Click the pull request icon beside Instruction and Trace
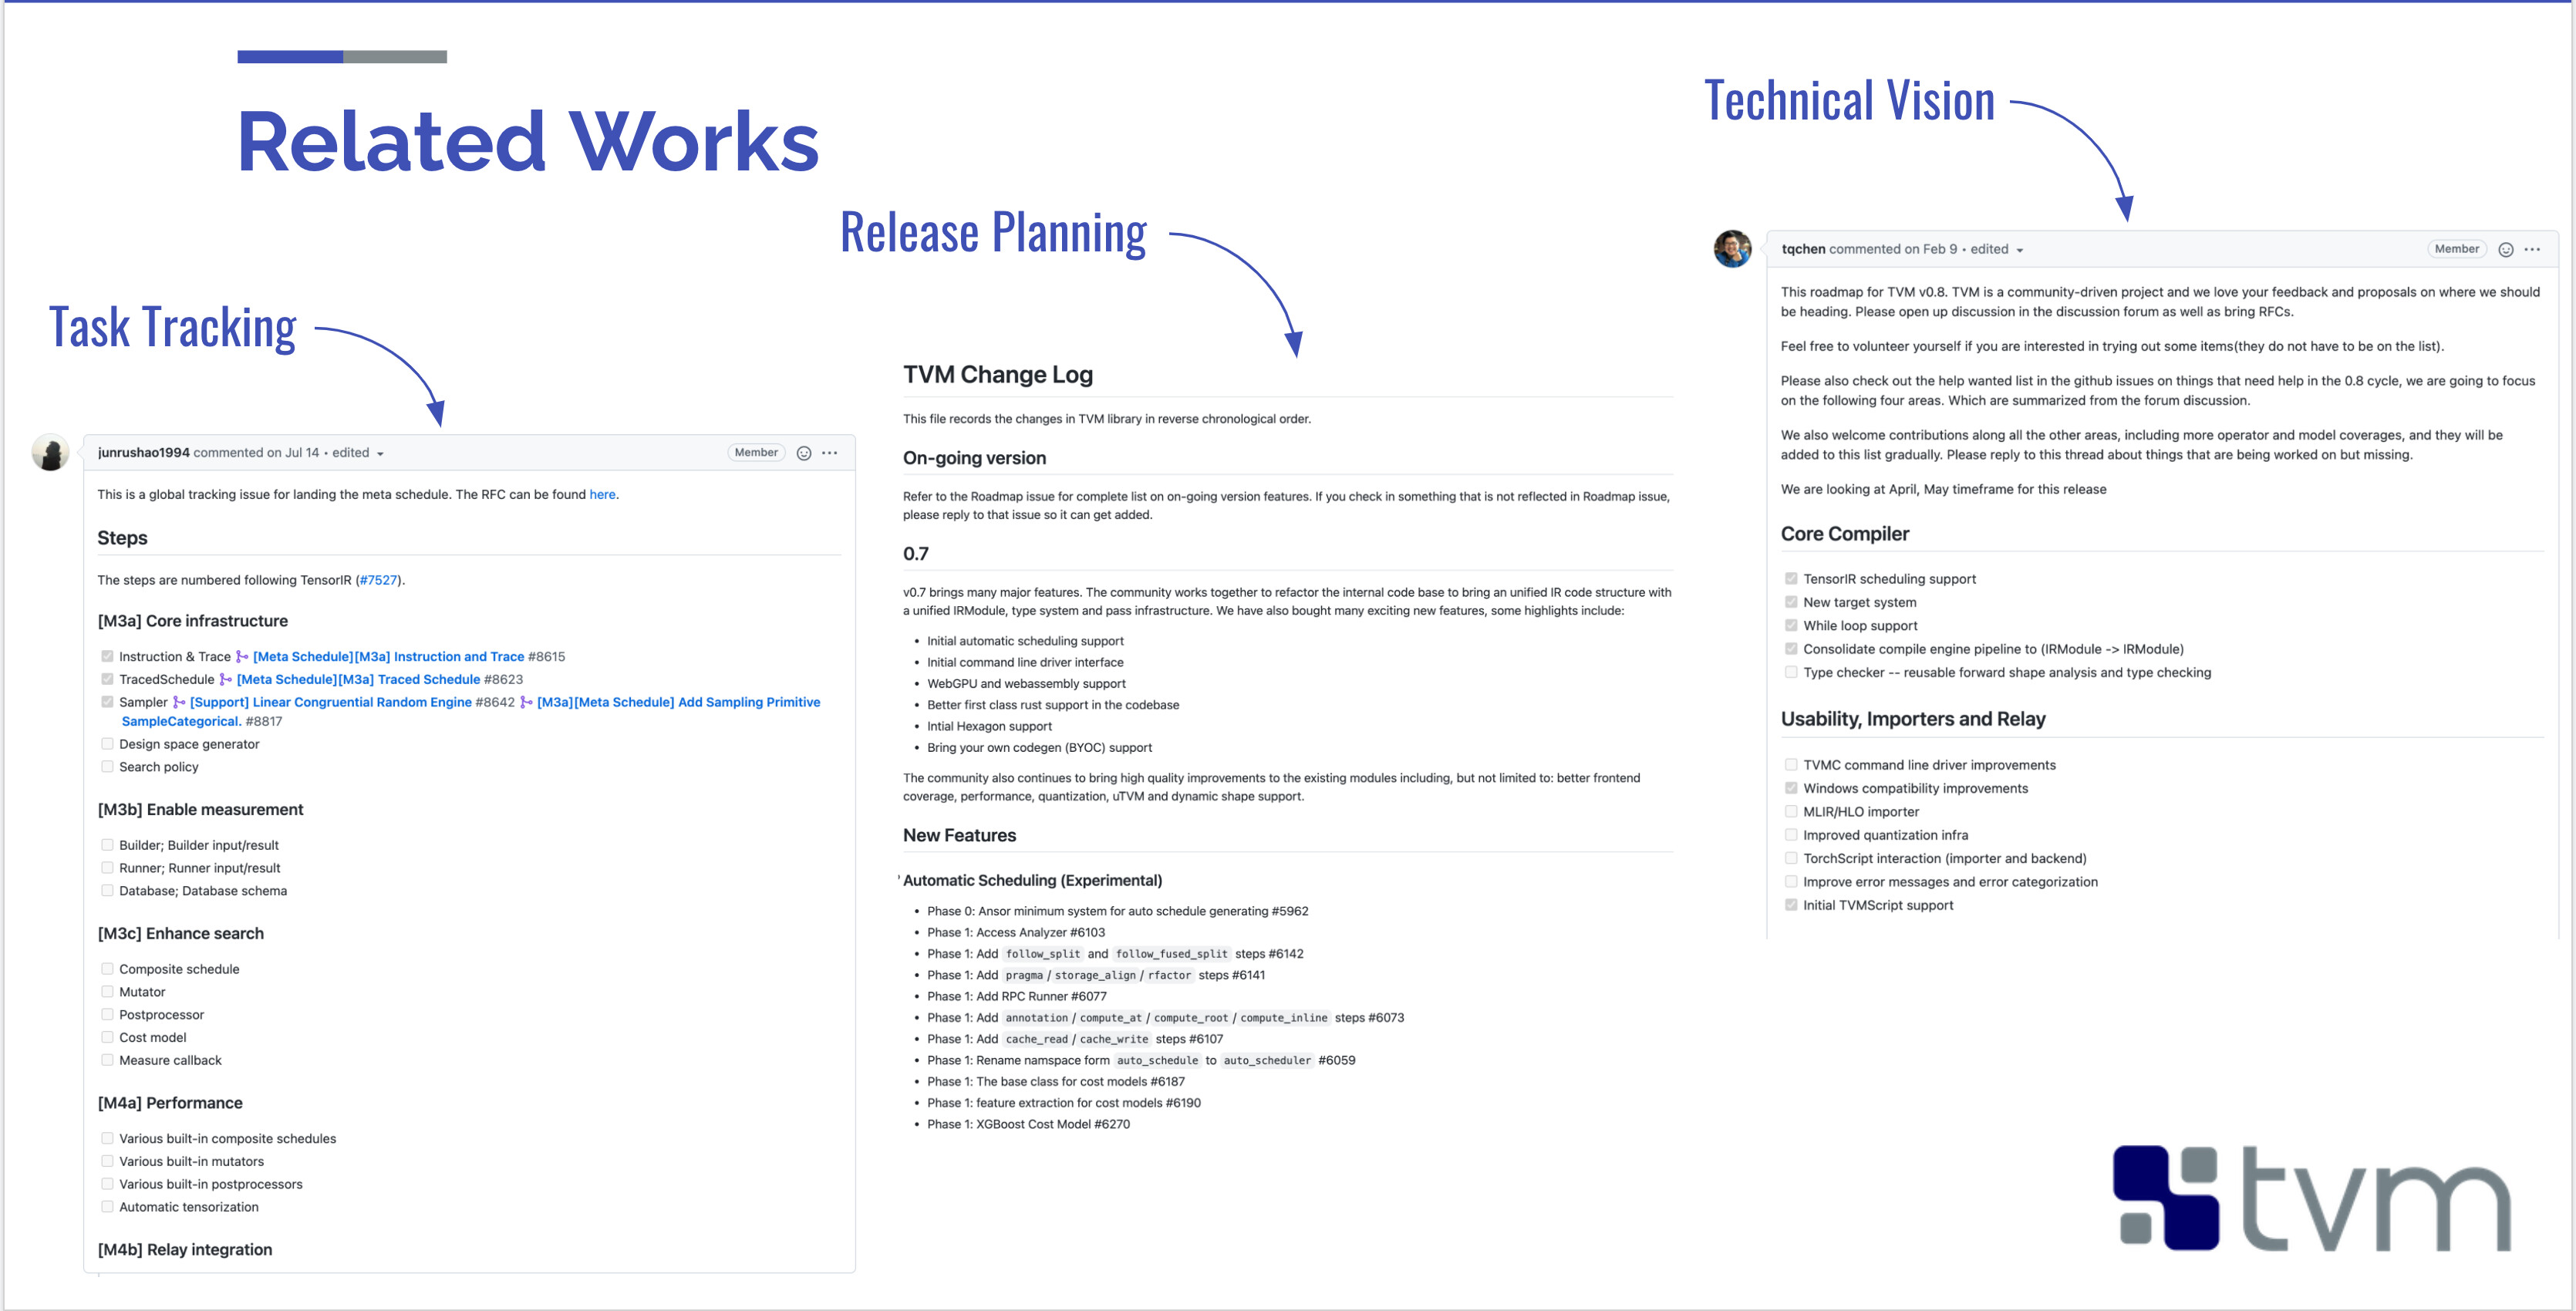 pyautogui.click(x=241, y=657)
